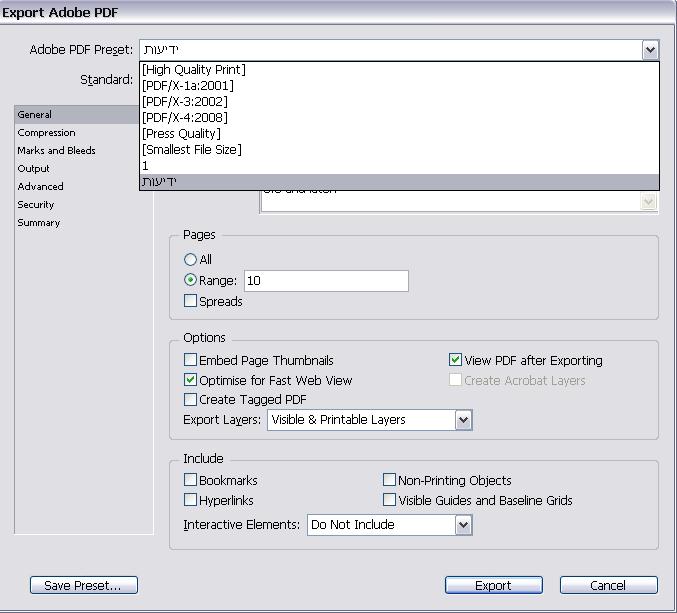Open the Summary category
Screen dimensions: 677x613
click(38, 223)
